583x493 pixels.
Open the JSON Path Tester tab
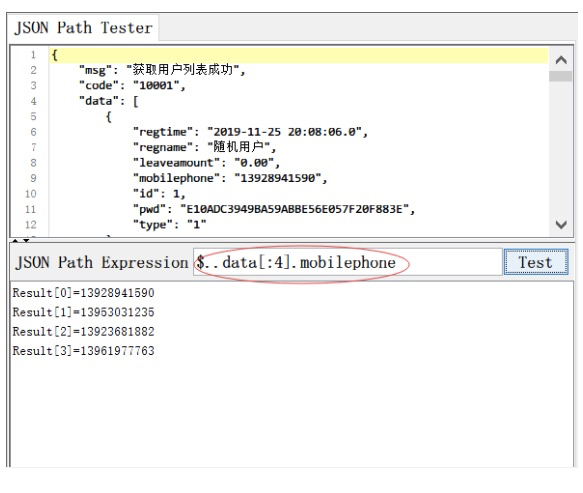point(83,28)
